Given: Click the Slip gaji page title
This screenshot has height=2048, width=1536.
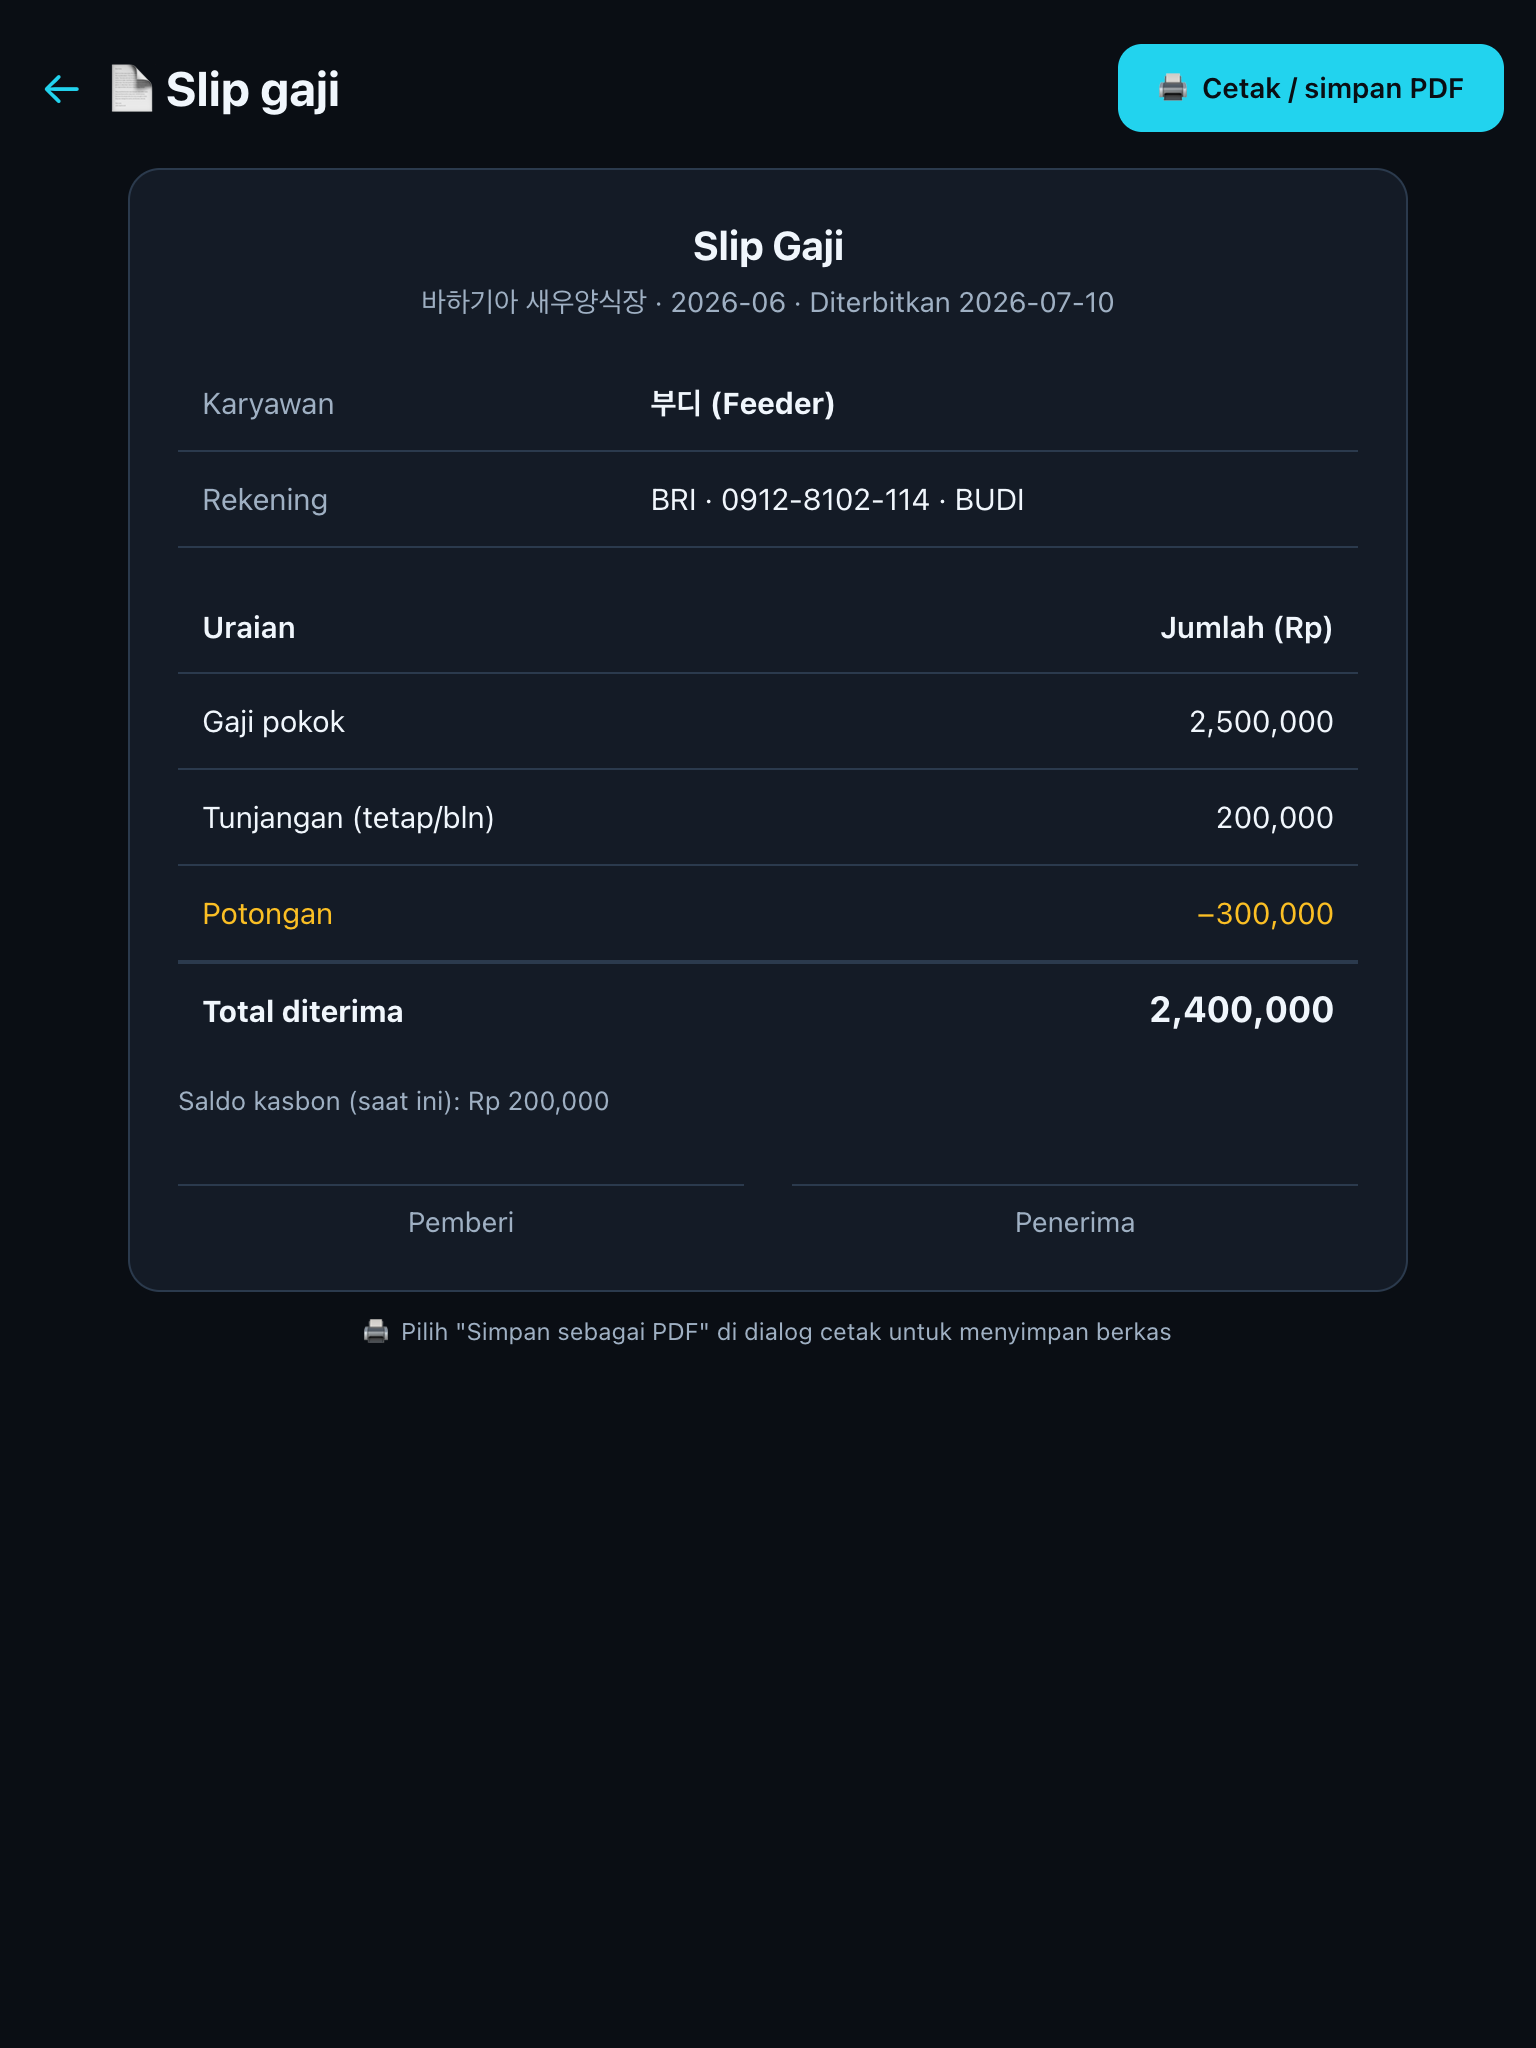Looking at the screenshot, I should [x=252, y=89].
